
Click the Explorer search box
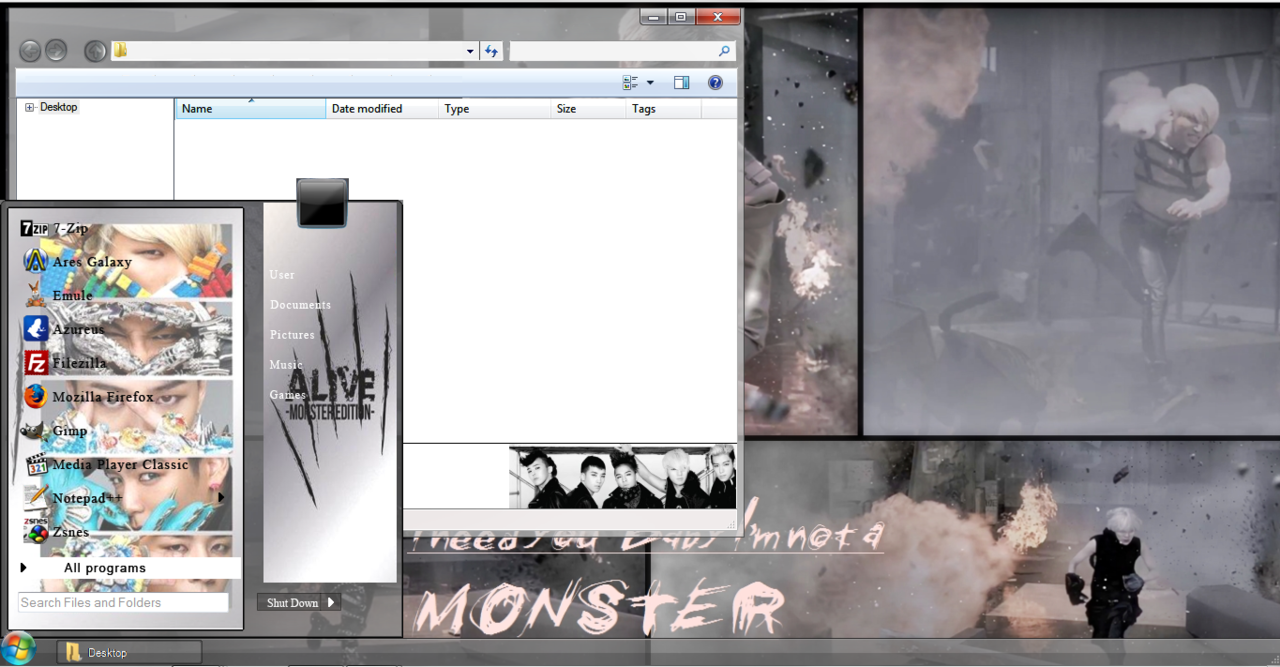pyautogui.click(x=622, y=51)
